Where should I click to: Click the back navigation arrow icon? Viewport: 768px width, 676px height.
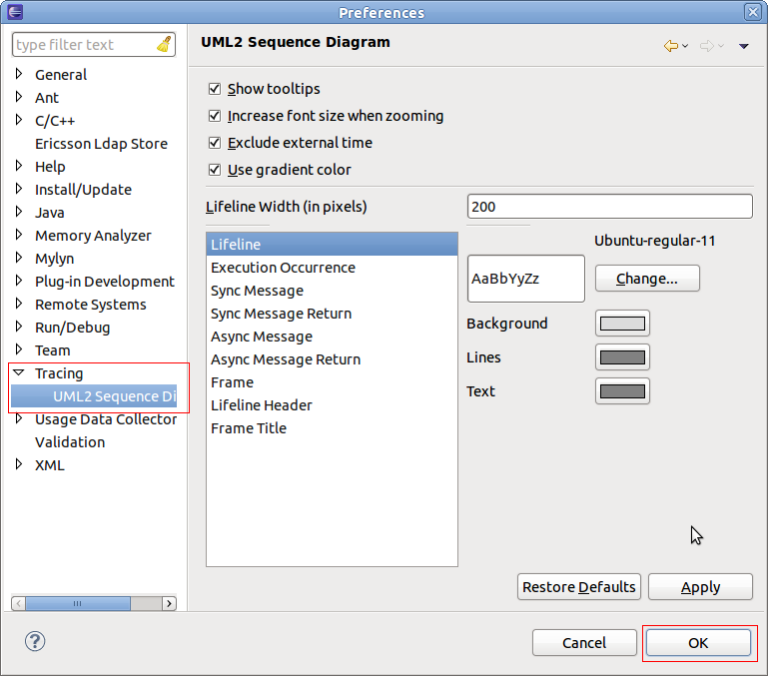point(671,46)
